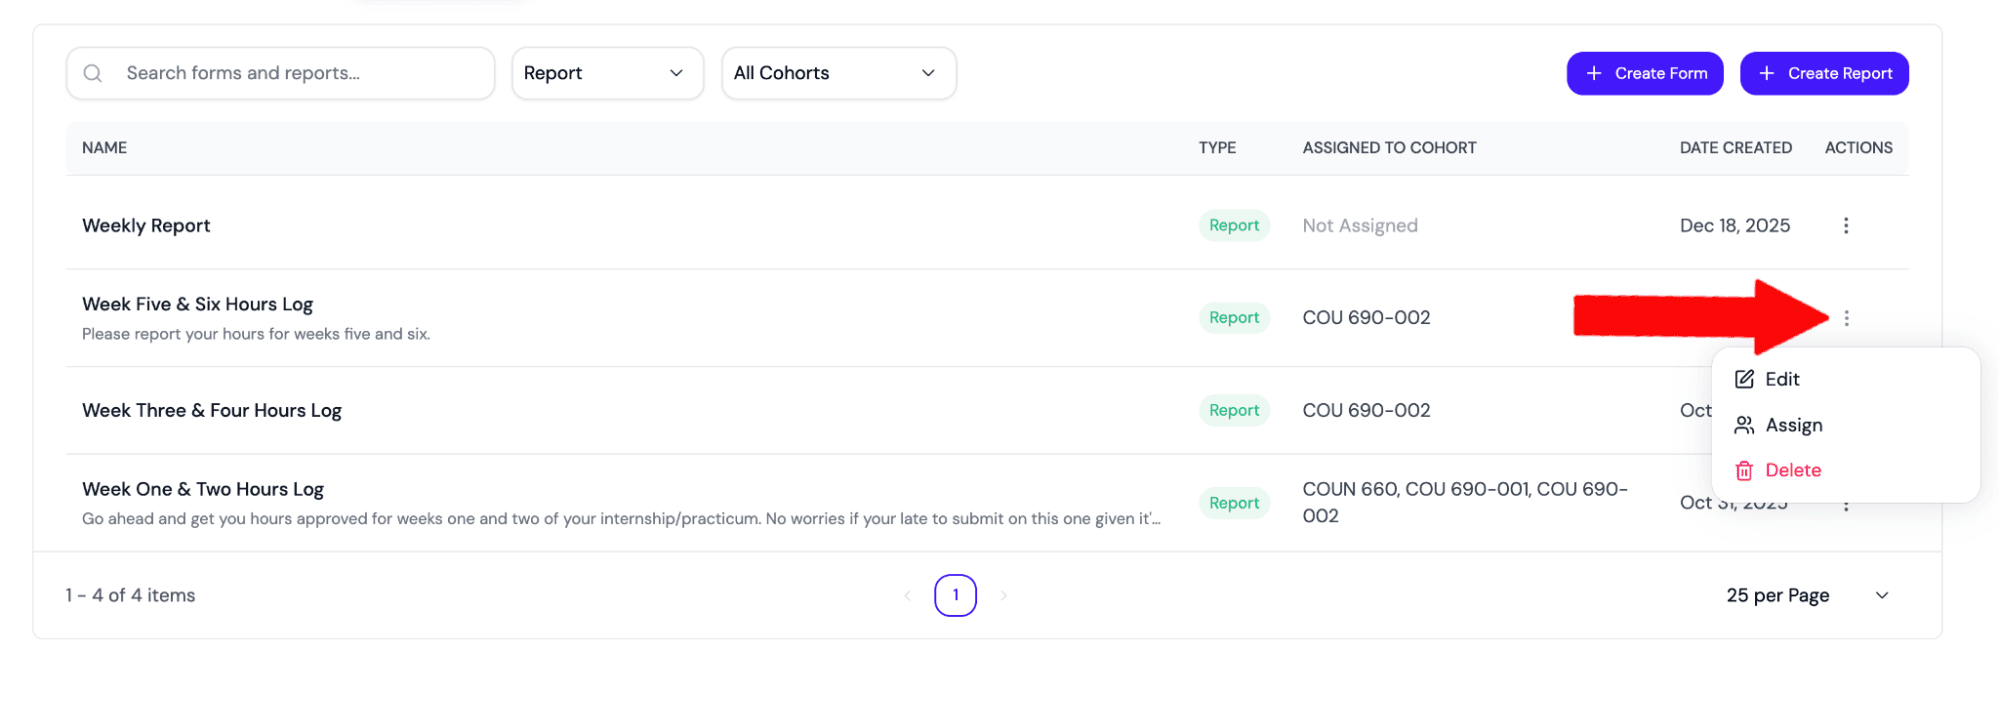The width and height of the screenshot is (1999, 709).
Task: Open the Weekly Report entry
Action: point(146,226)
